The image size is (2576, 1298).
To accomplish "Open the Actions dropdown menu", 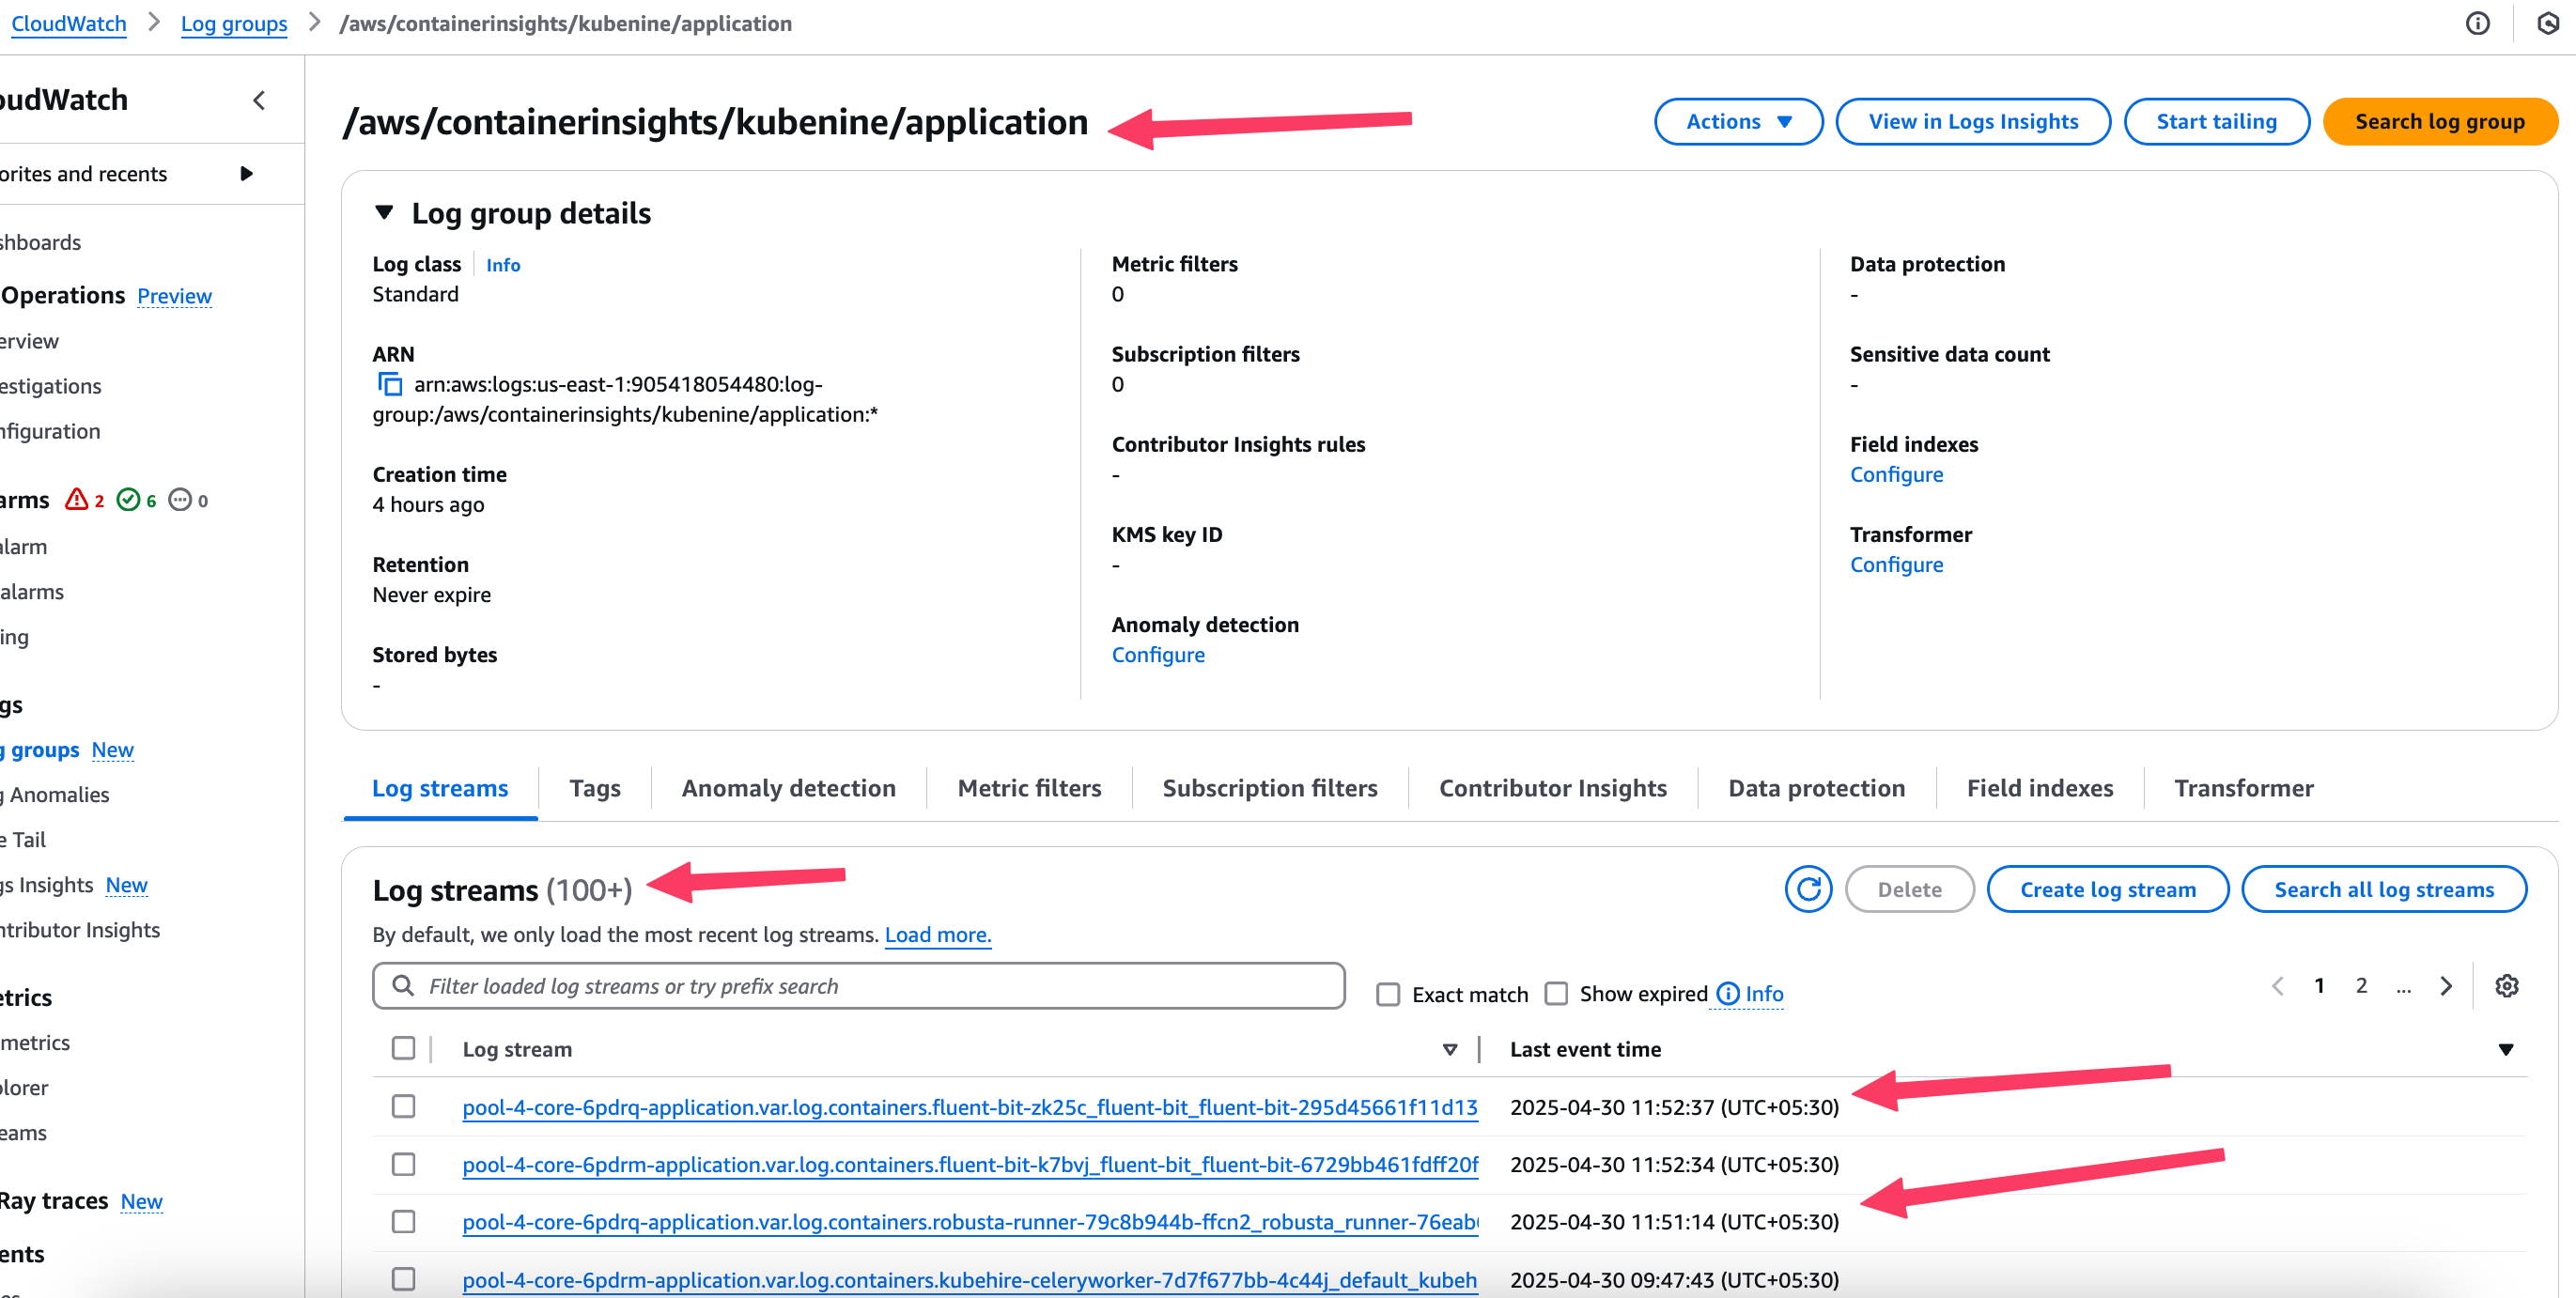I will tap(1738, 121).
